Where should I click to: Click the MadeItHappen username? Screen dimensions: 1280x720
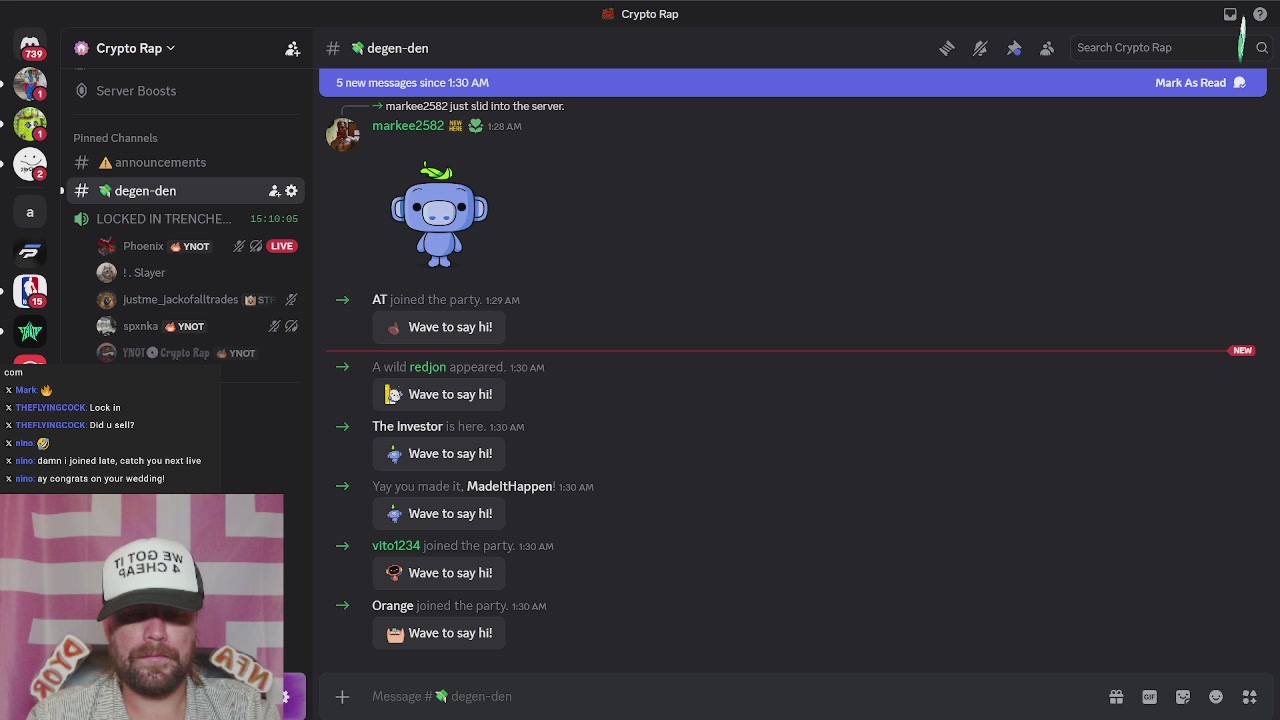510,487
